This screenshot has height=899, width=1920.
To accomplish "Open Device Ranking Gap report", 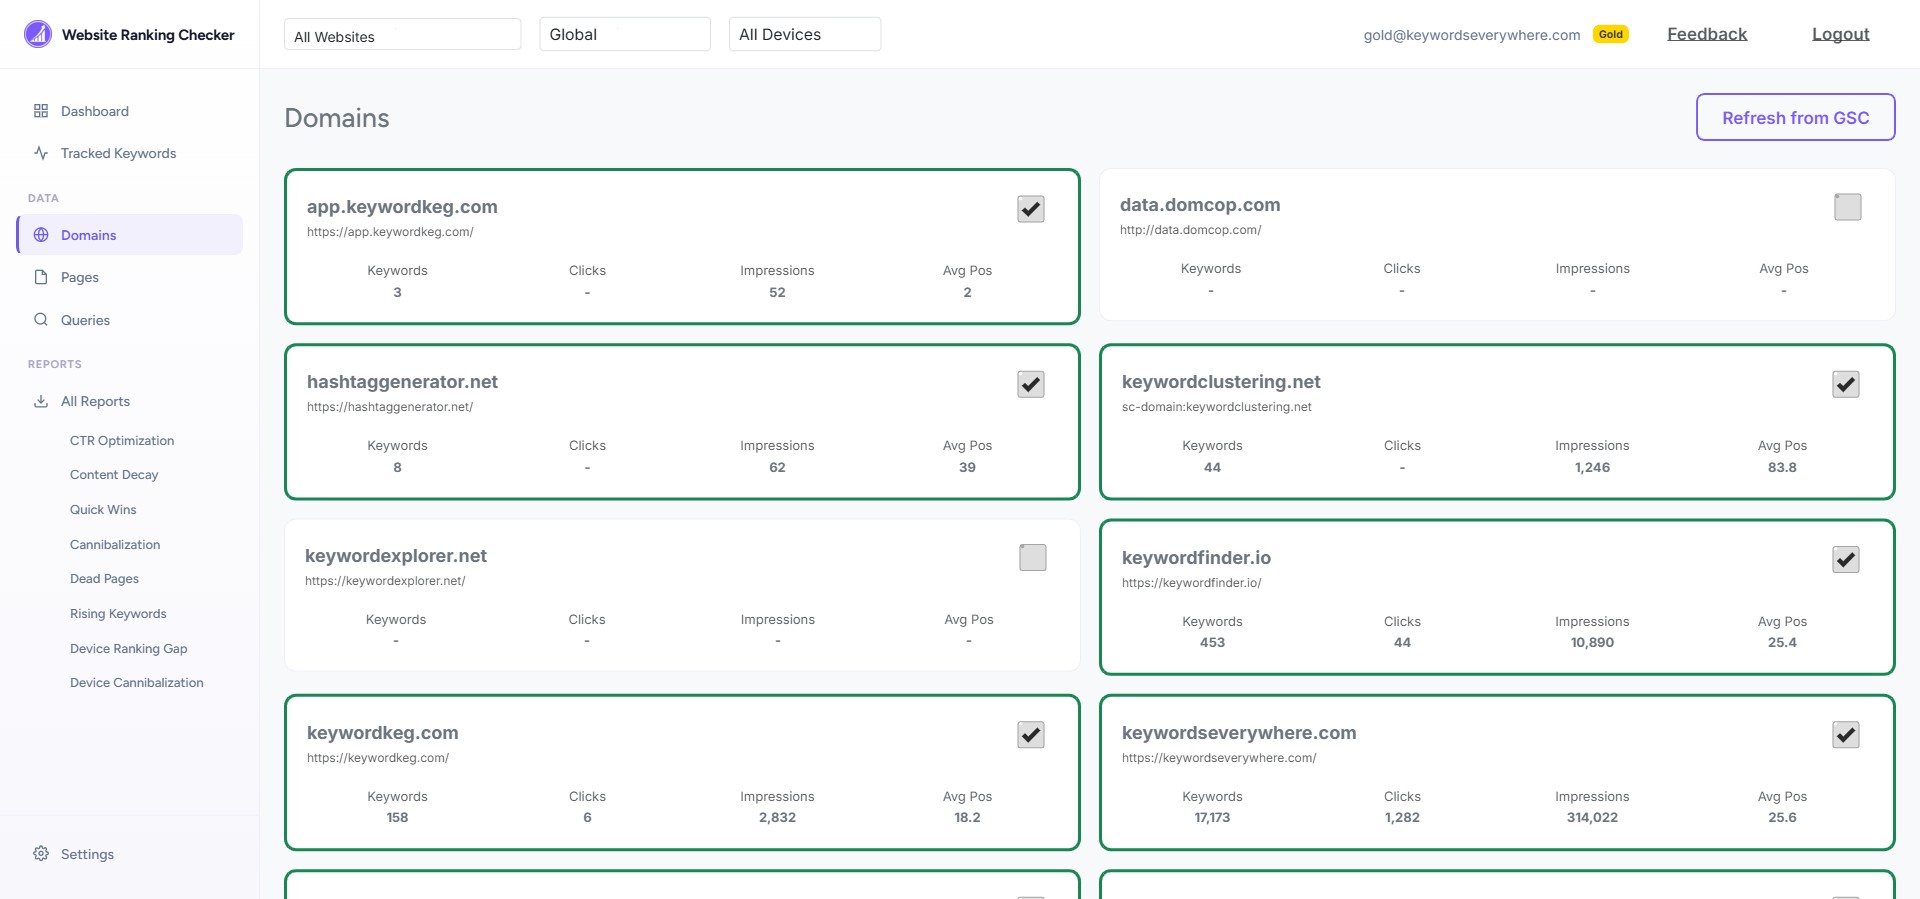I will pos(128,648).
